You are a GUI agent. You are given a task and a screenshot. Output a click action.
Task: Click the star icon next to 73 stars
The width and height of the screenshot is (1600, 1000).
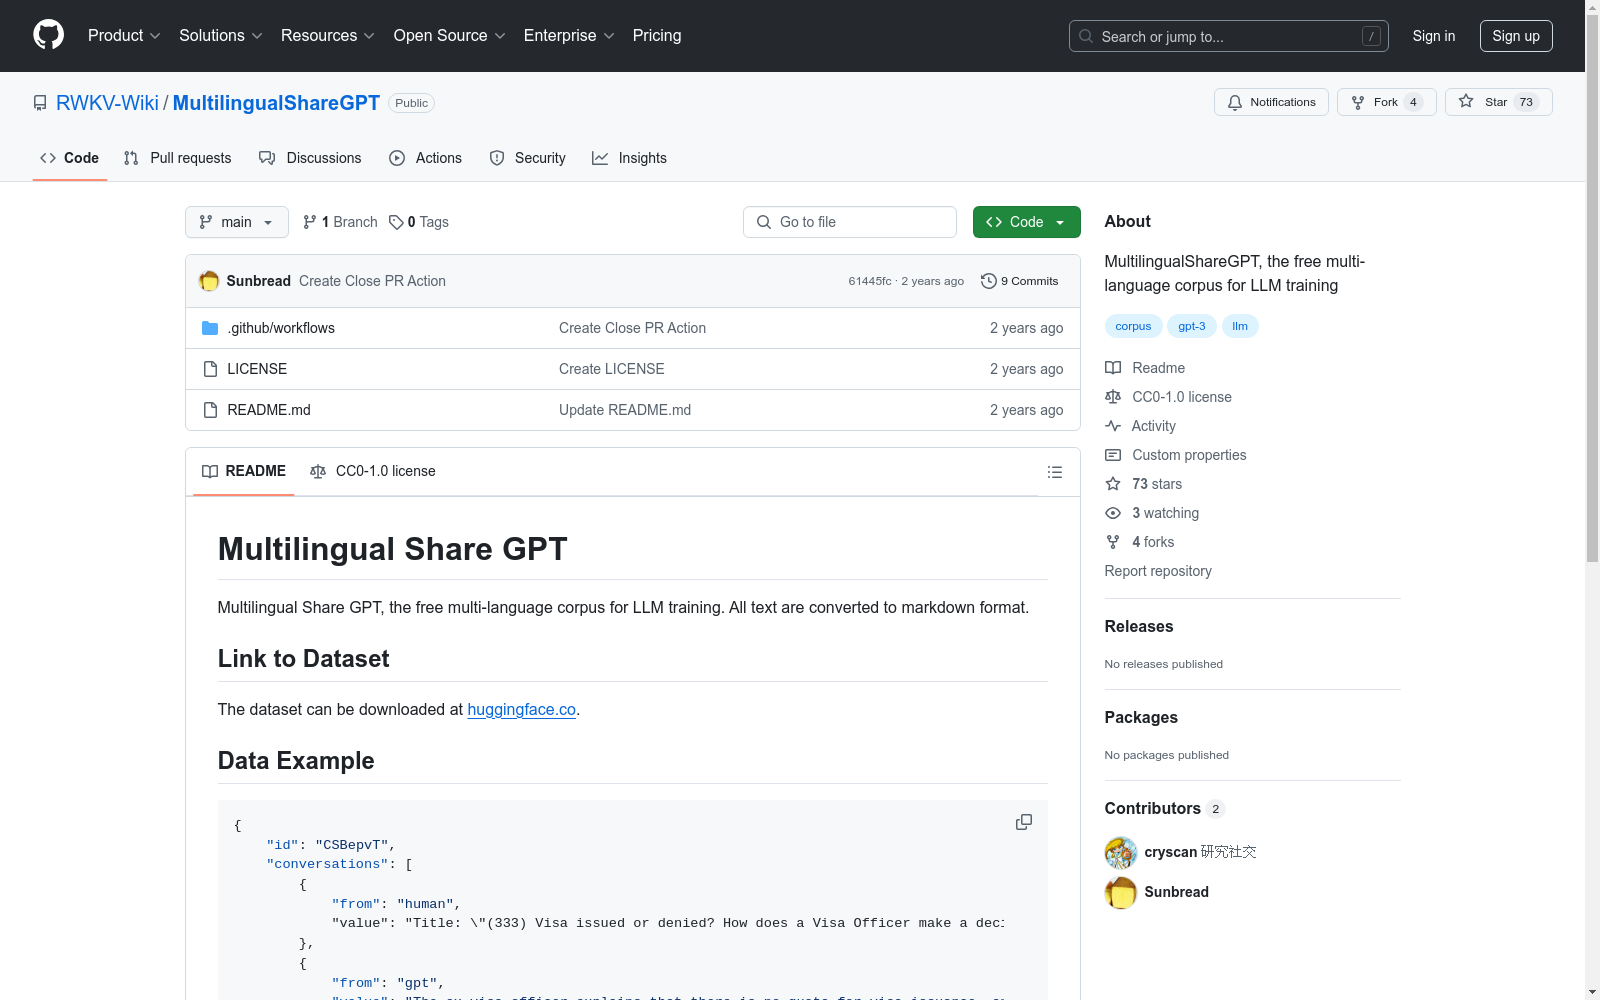(x=1113, y=484)
